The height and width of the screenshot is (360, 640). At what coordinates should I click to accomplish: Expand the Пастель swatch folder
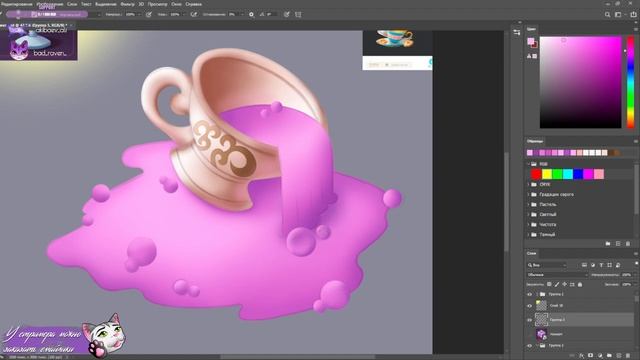[x=528, y=204]
